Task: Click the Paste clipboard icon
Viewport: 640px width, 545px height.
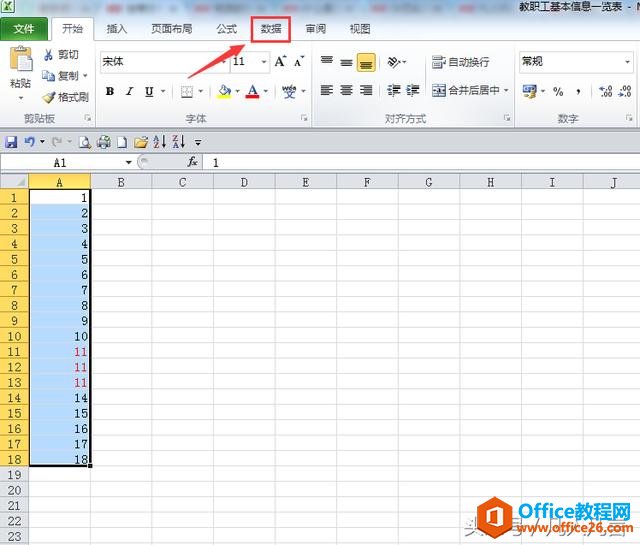Action: 21,59
